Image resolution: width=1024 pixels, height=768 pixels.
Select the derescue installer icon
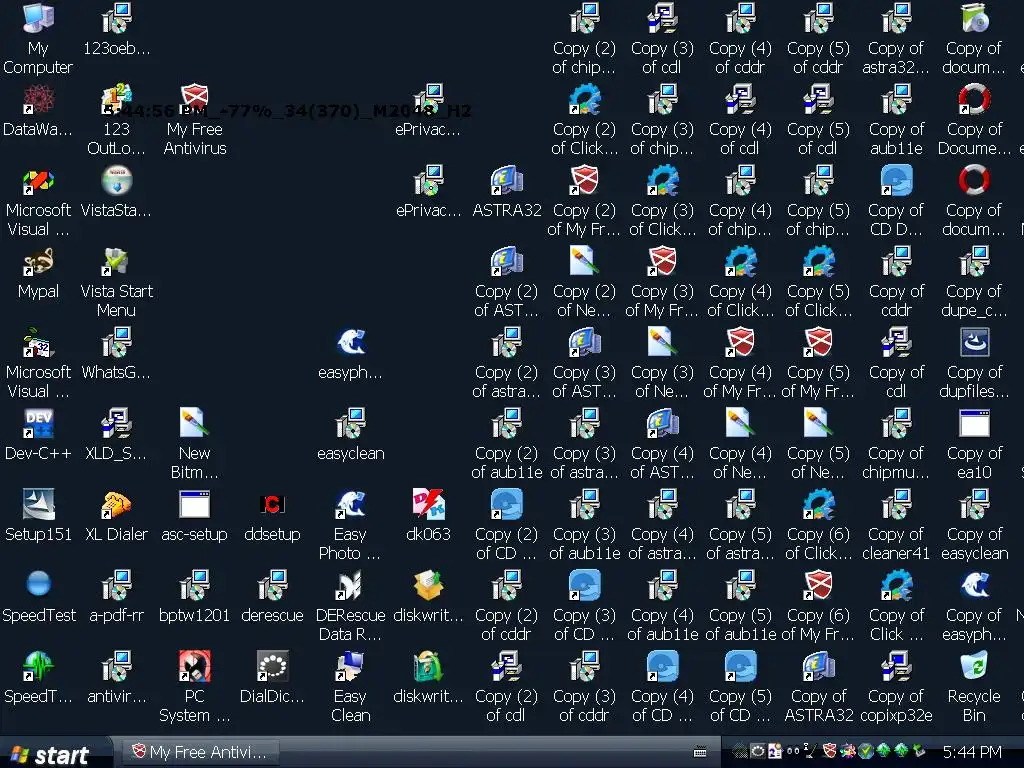(272, 585)
